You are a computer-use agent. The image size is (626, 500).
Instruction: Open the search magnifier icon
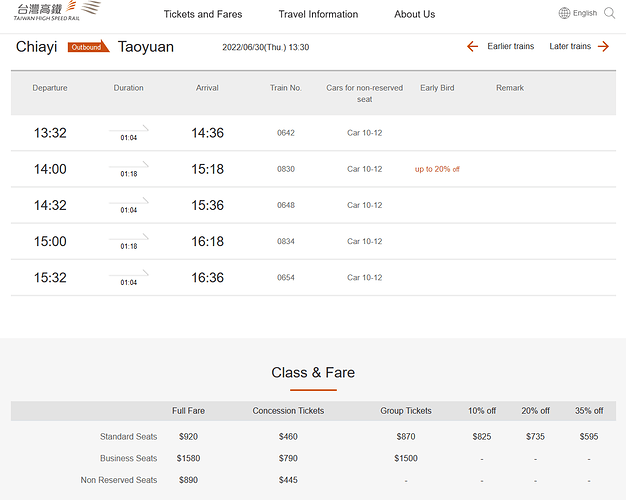click(x=609, y=13)
